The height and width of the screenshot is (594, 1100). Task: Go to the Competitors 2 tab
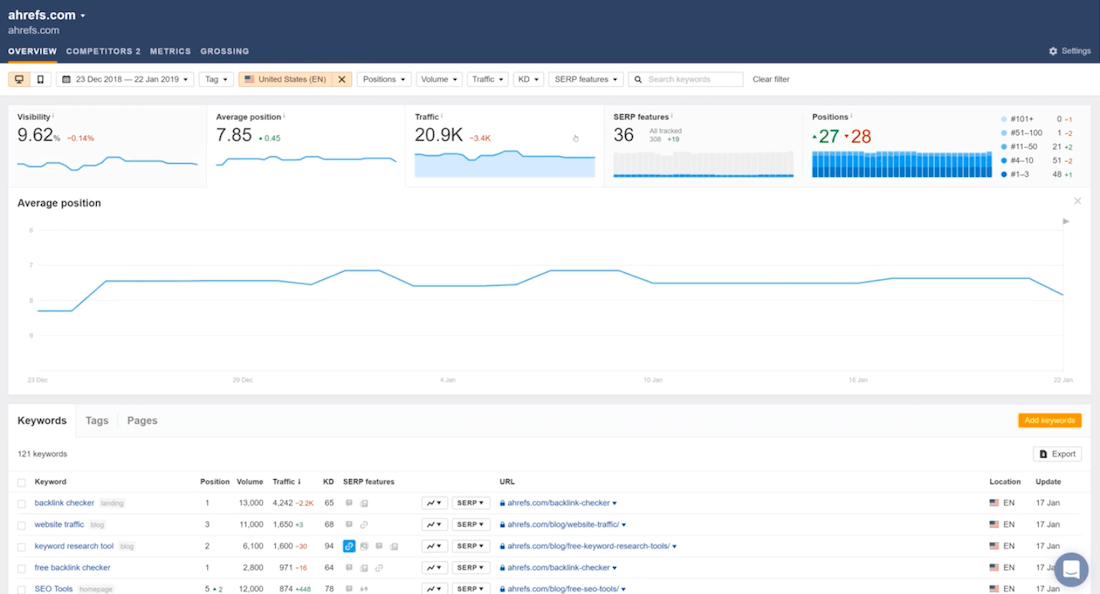pyautogui.click(x=103, y=51)
